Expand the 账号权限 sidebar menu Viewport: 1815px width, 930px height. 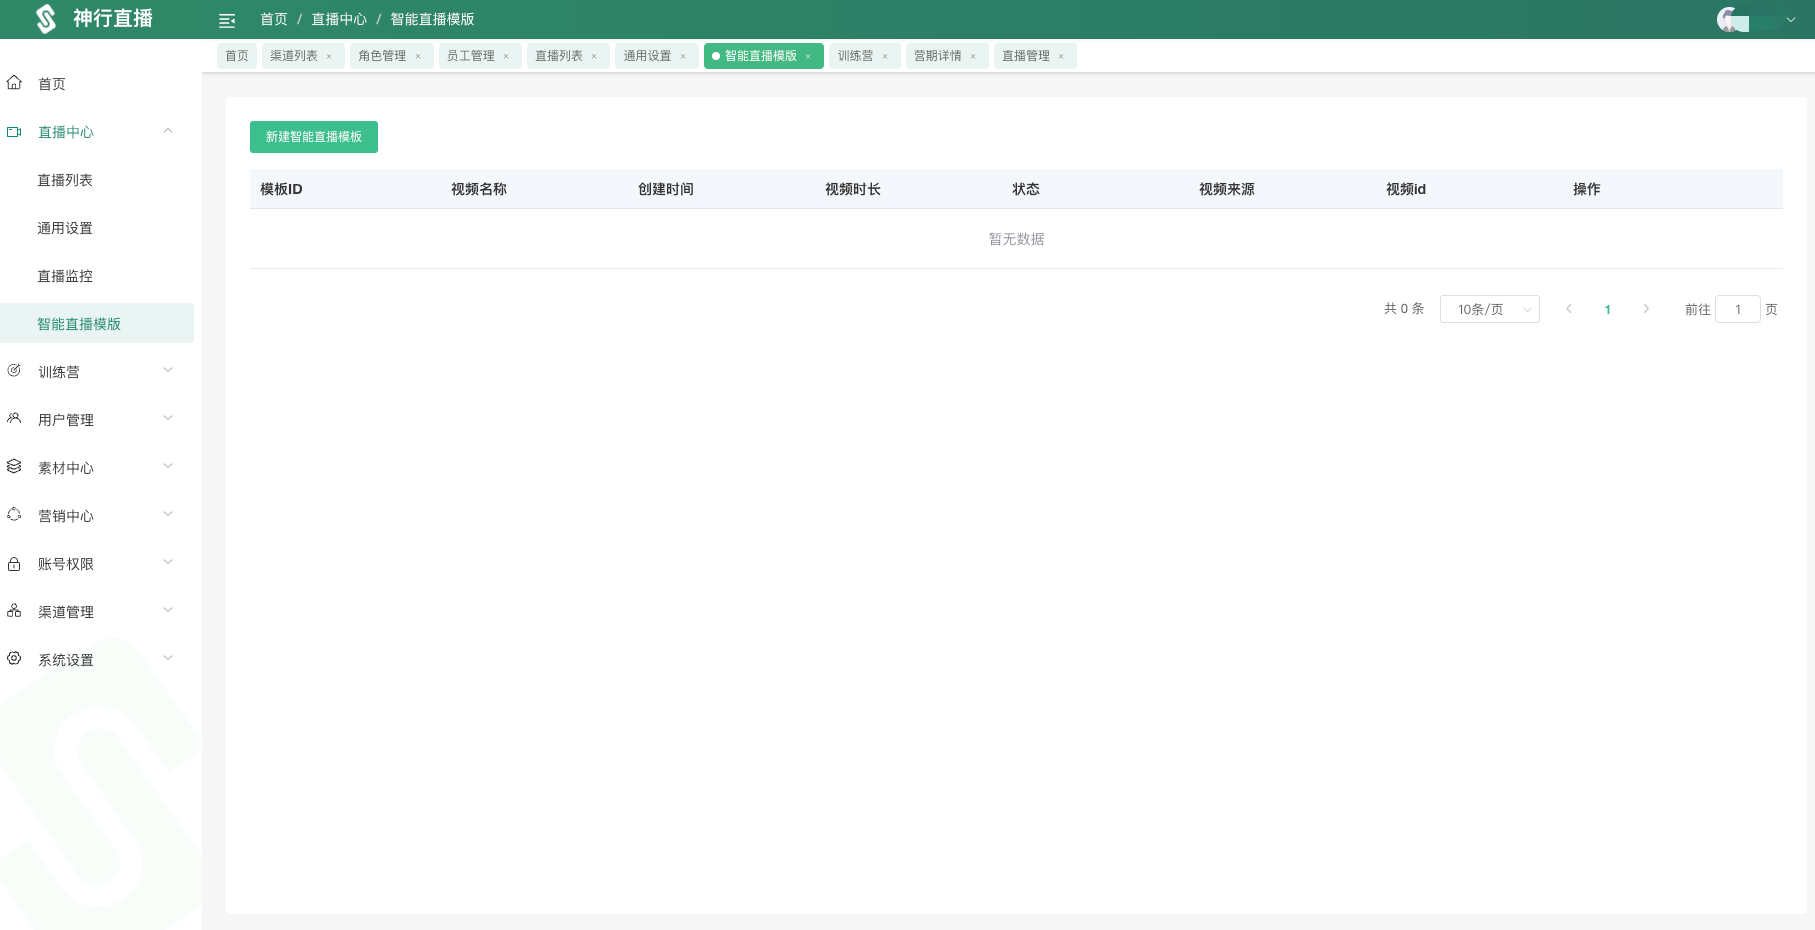pyautogui.click(x=168, y=563)
